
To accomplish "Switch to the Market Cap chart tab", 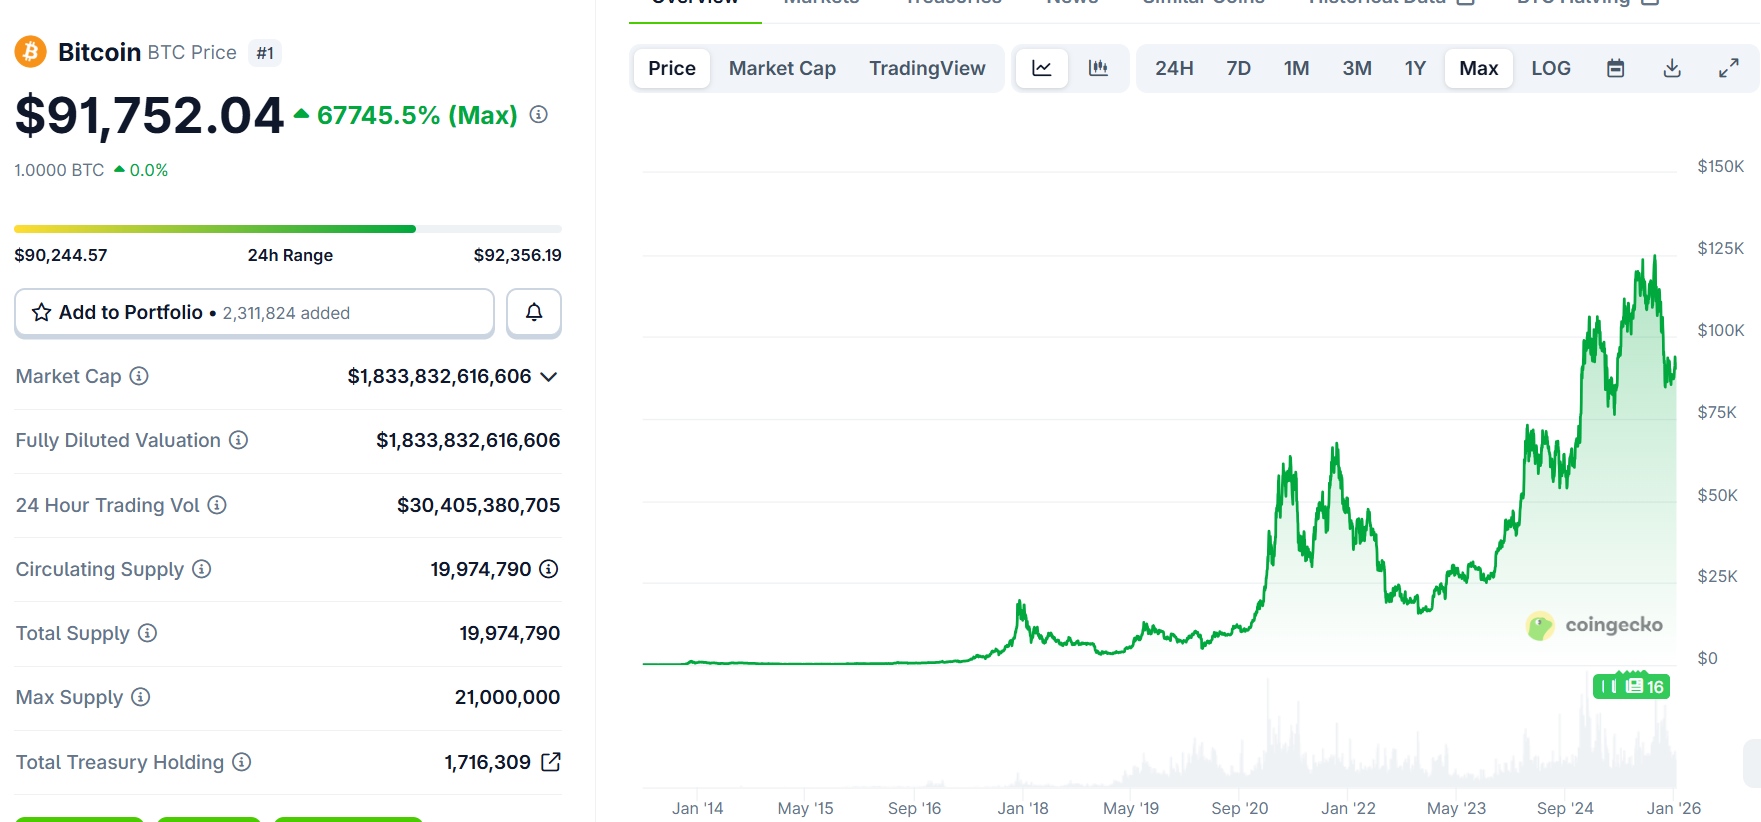I will pos(782,68).
